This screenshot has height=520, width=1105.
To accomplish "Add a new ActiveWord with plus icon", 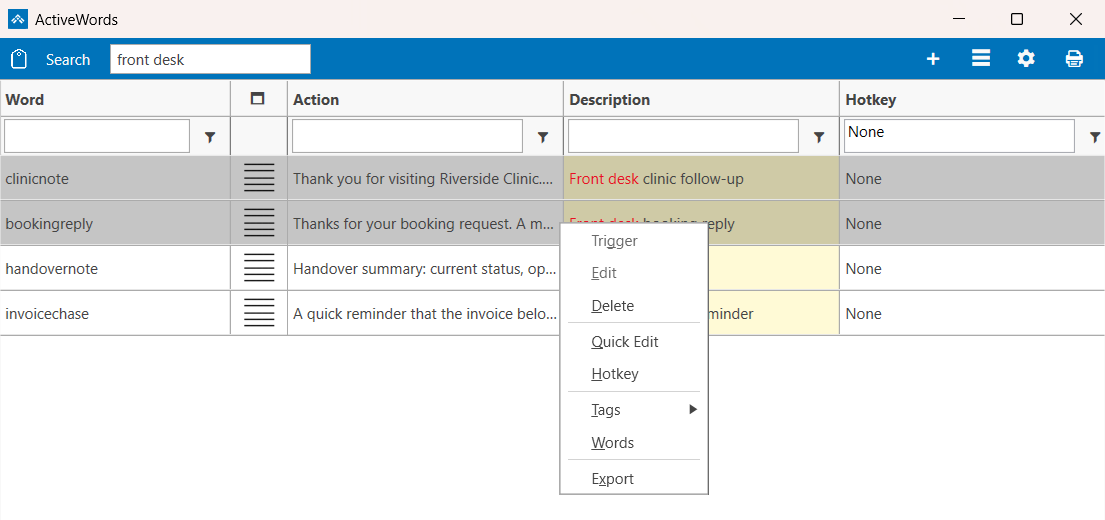I will [x=933, y=59].
